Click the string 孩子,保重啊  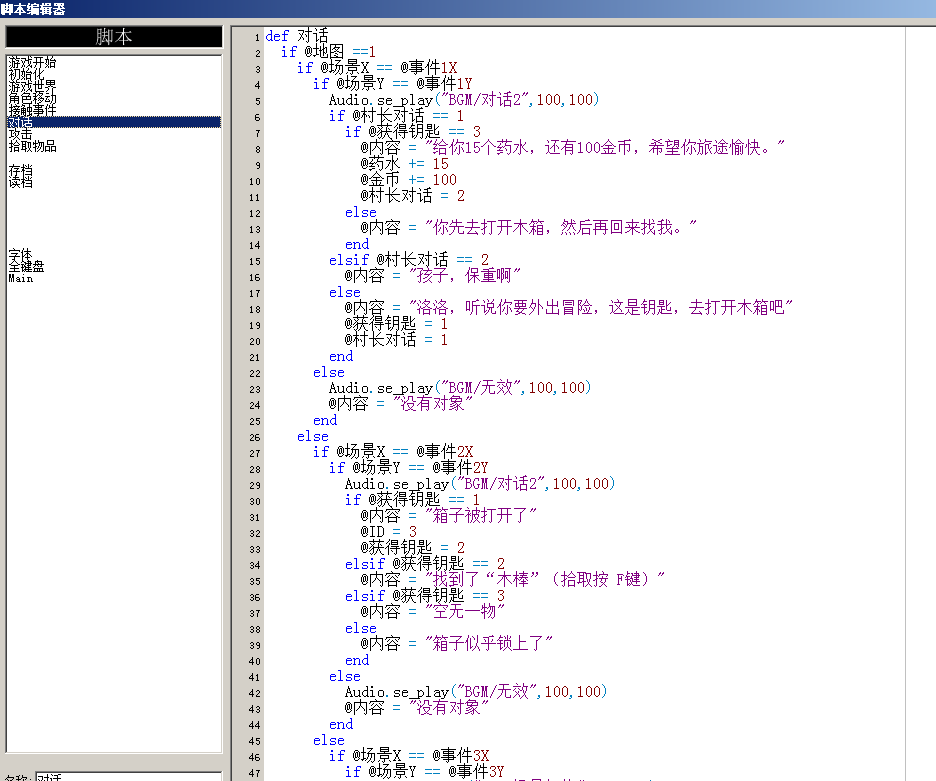(x=465, y=276)
